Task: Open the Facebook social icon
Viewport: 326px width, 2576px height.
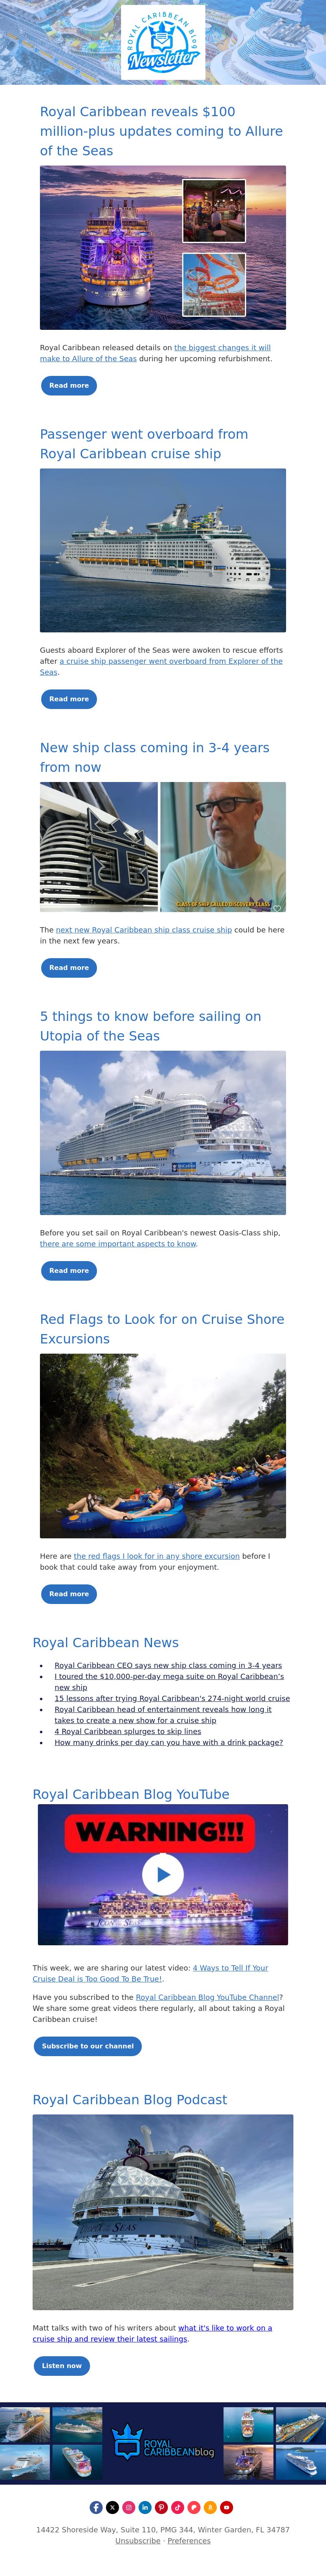Action: click(x=96, y=2507)
